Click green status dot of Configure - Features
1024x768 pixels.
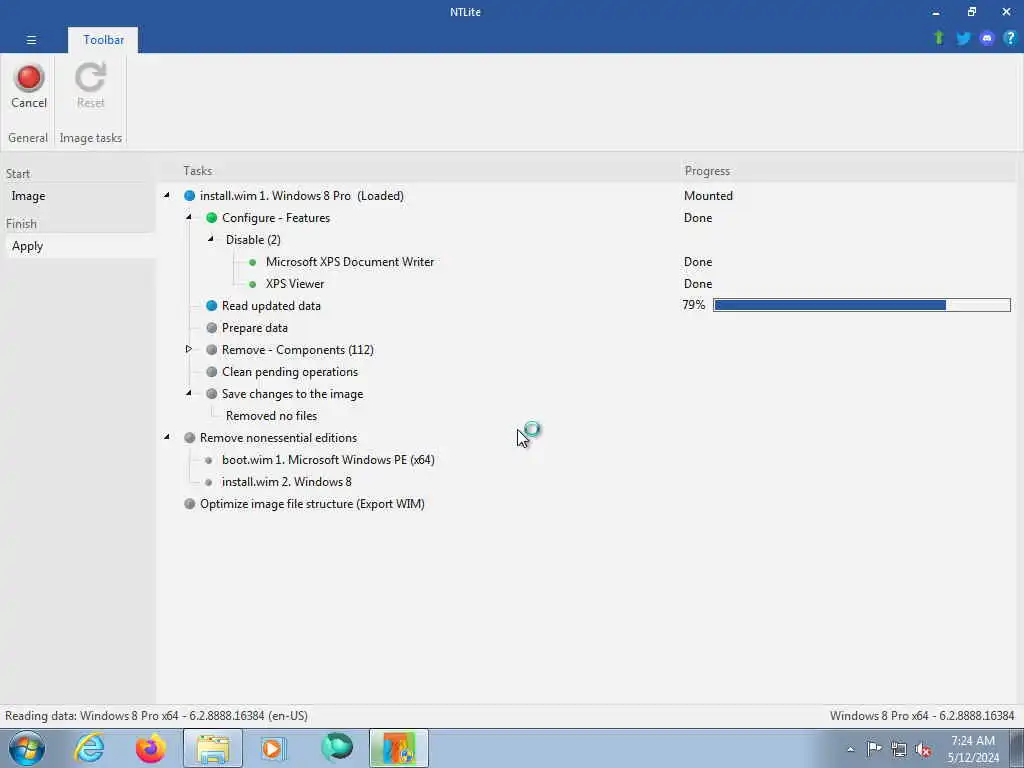(212, 218)
